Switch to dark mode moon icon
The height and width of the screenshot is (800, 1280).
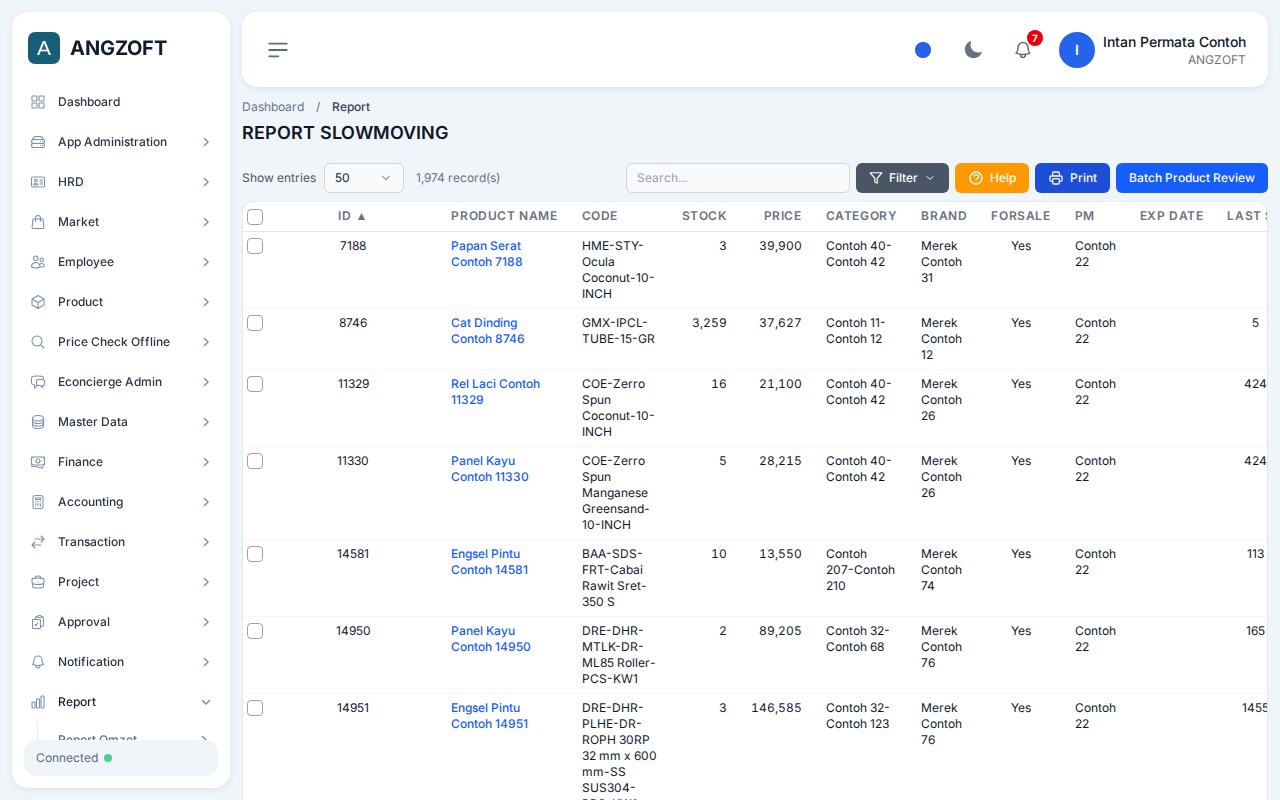(x=973, y=50)
